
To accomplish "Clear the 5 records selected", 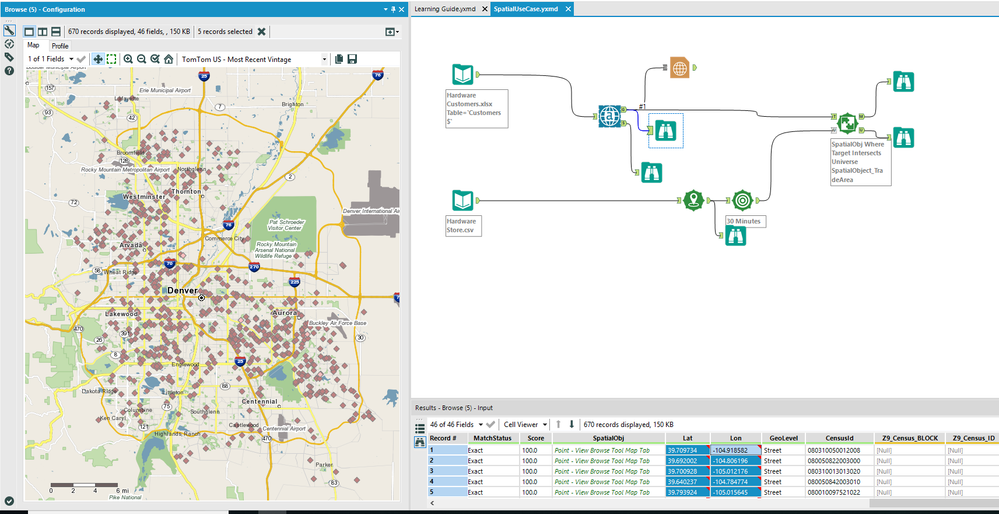I will tap(262, 31).
